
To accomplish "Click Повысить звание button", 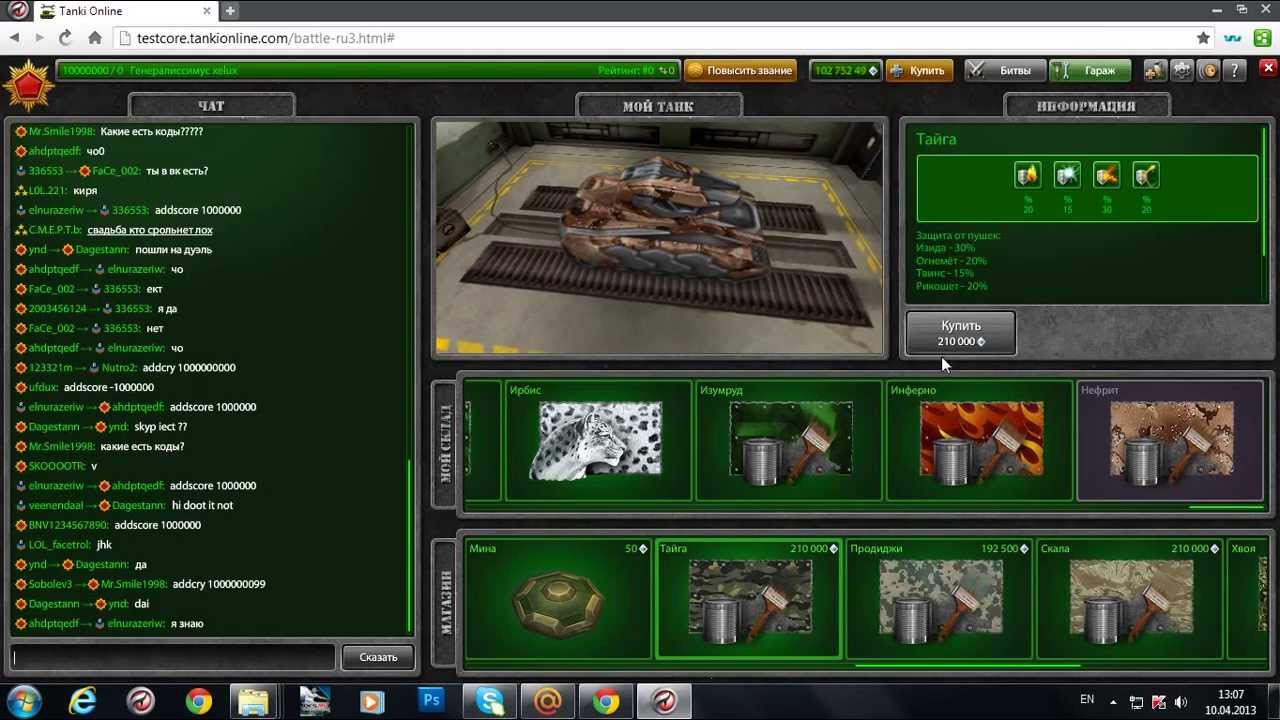I will [x=740, y=70].
